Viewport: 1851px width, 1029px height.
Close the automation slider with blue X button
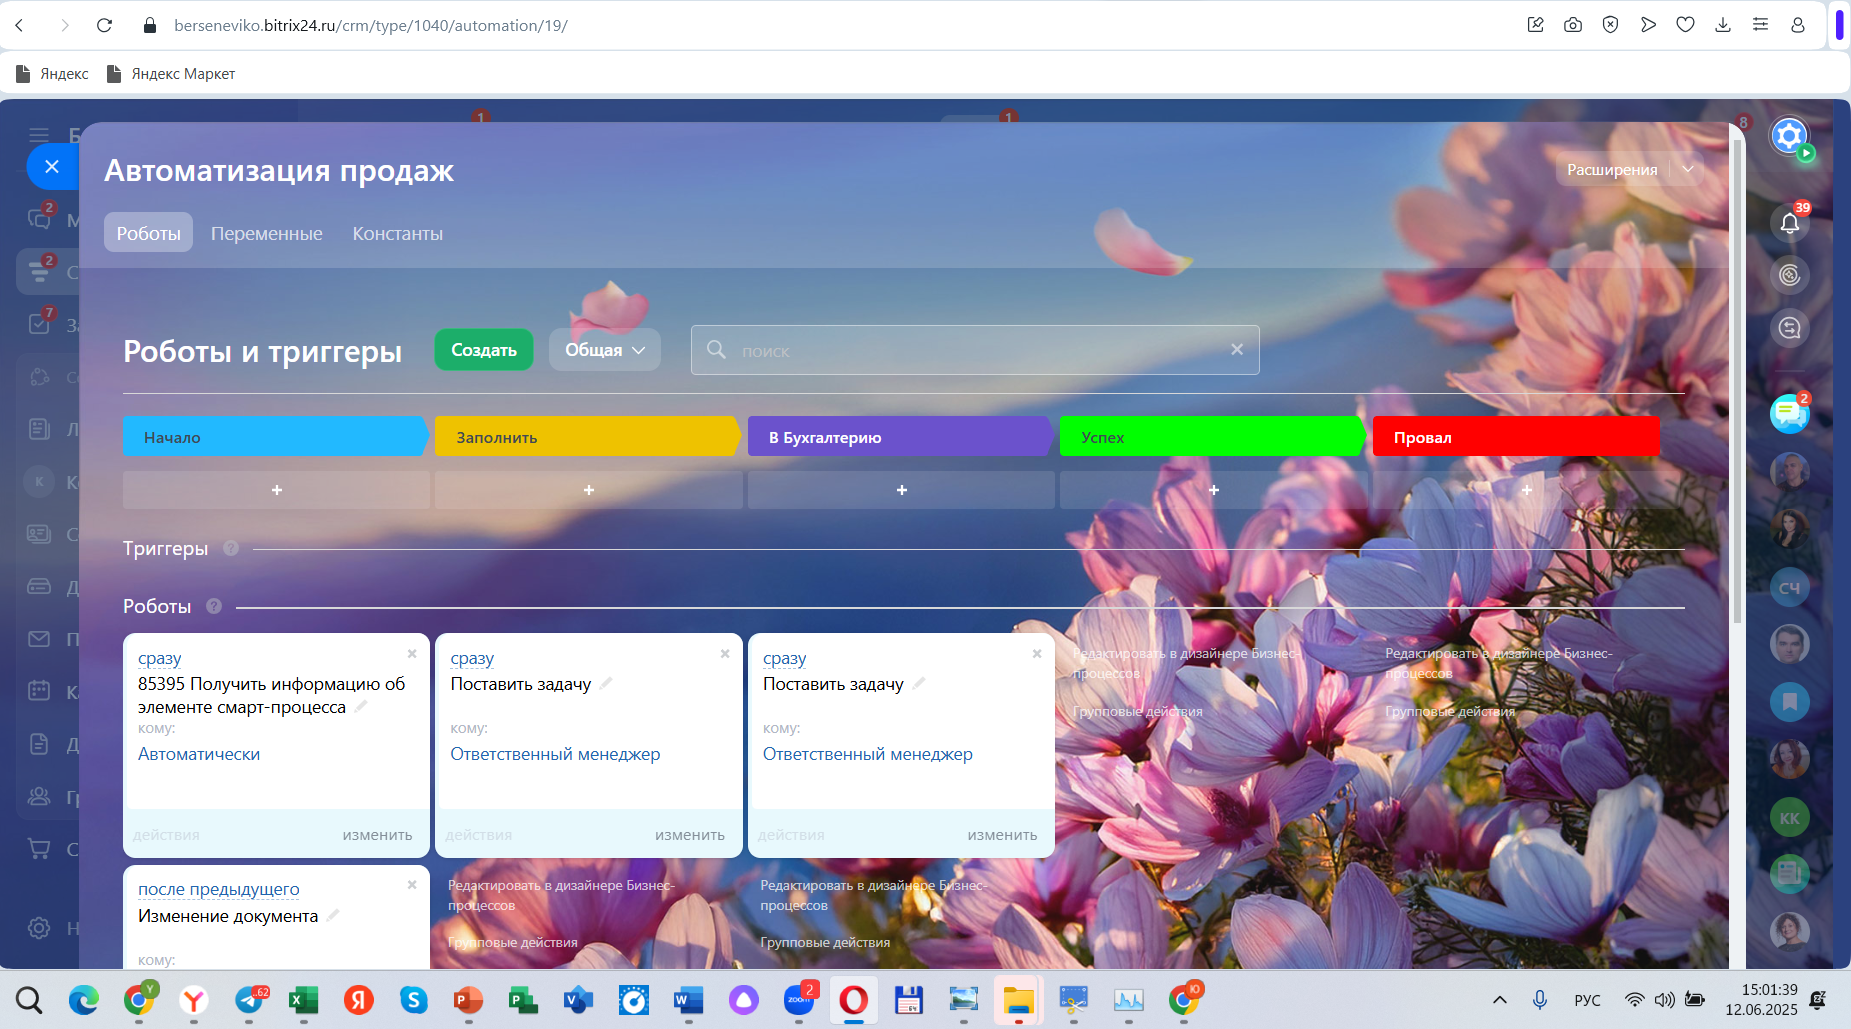(x=52, y=167)
